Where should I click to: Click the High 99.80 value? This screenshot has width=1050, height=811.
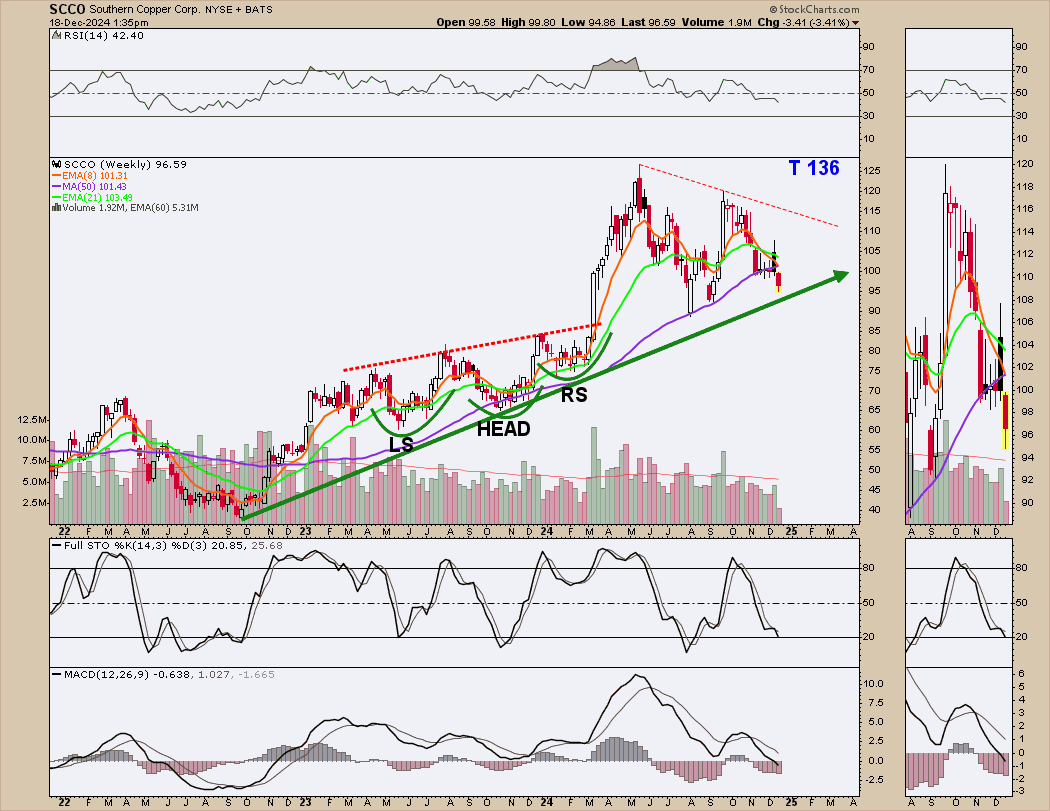tap(528, 22)
